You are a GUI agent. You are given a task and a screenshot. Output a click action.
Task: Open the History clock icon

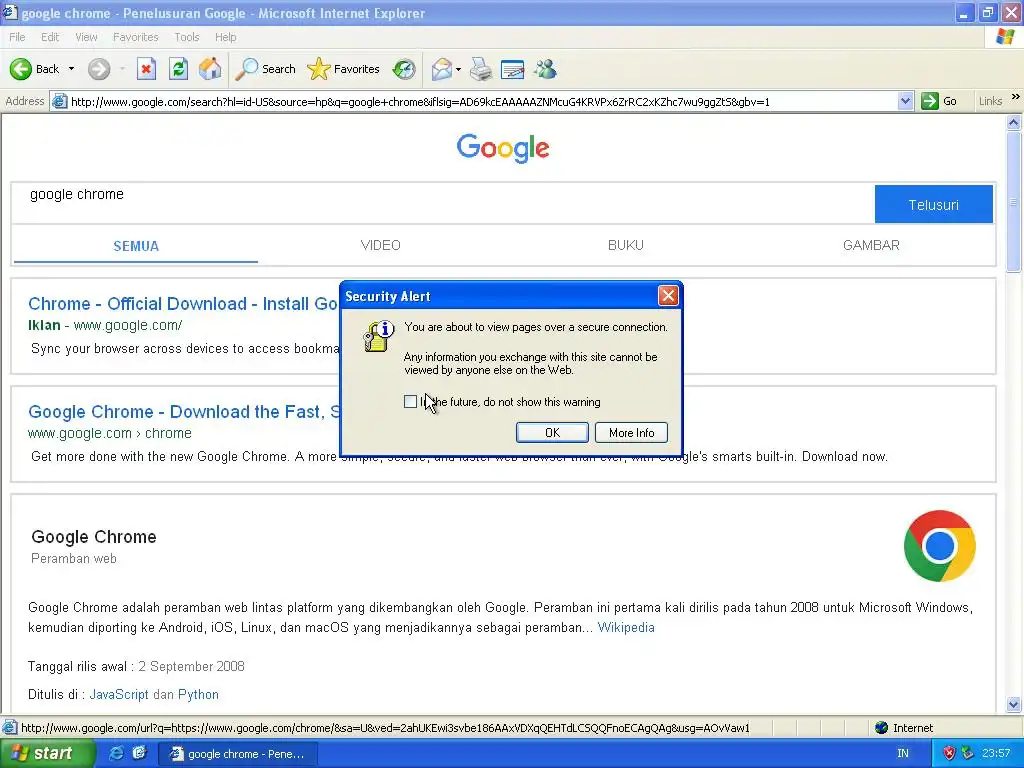point(404,69)
